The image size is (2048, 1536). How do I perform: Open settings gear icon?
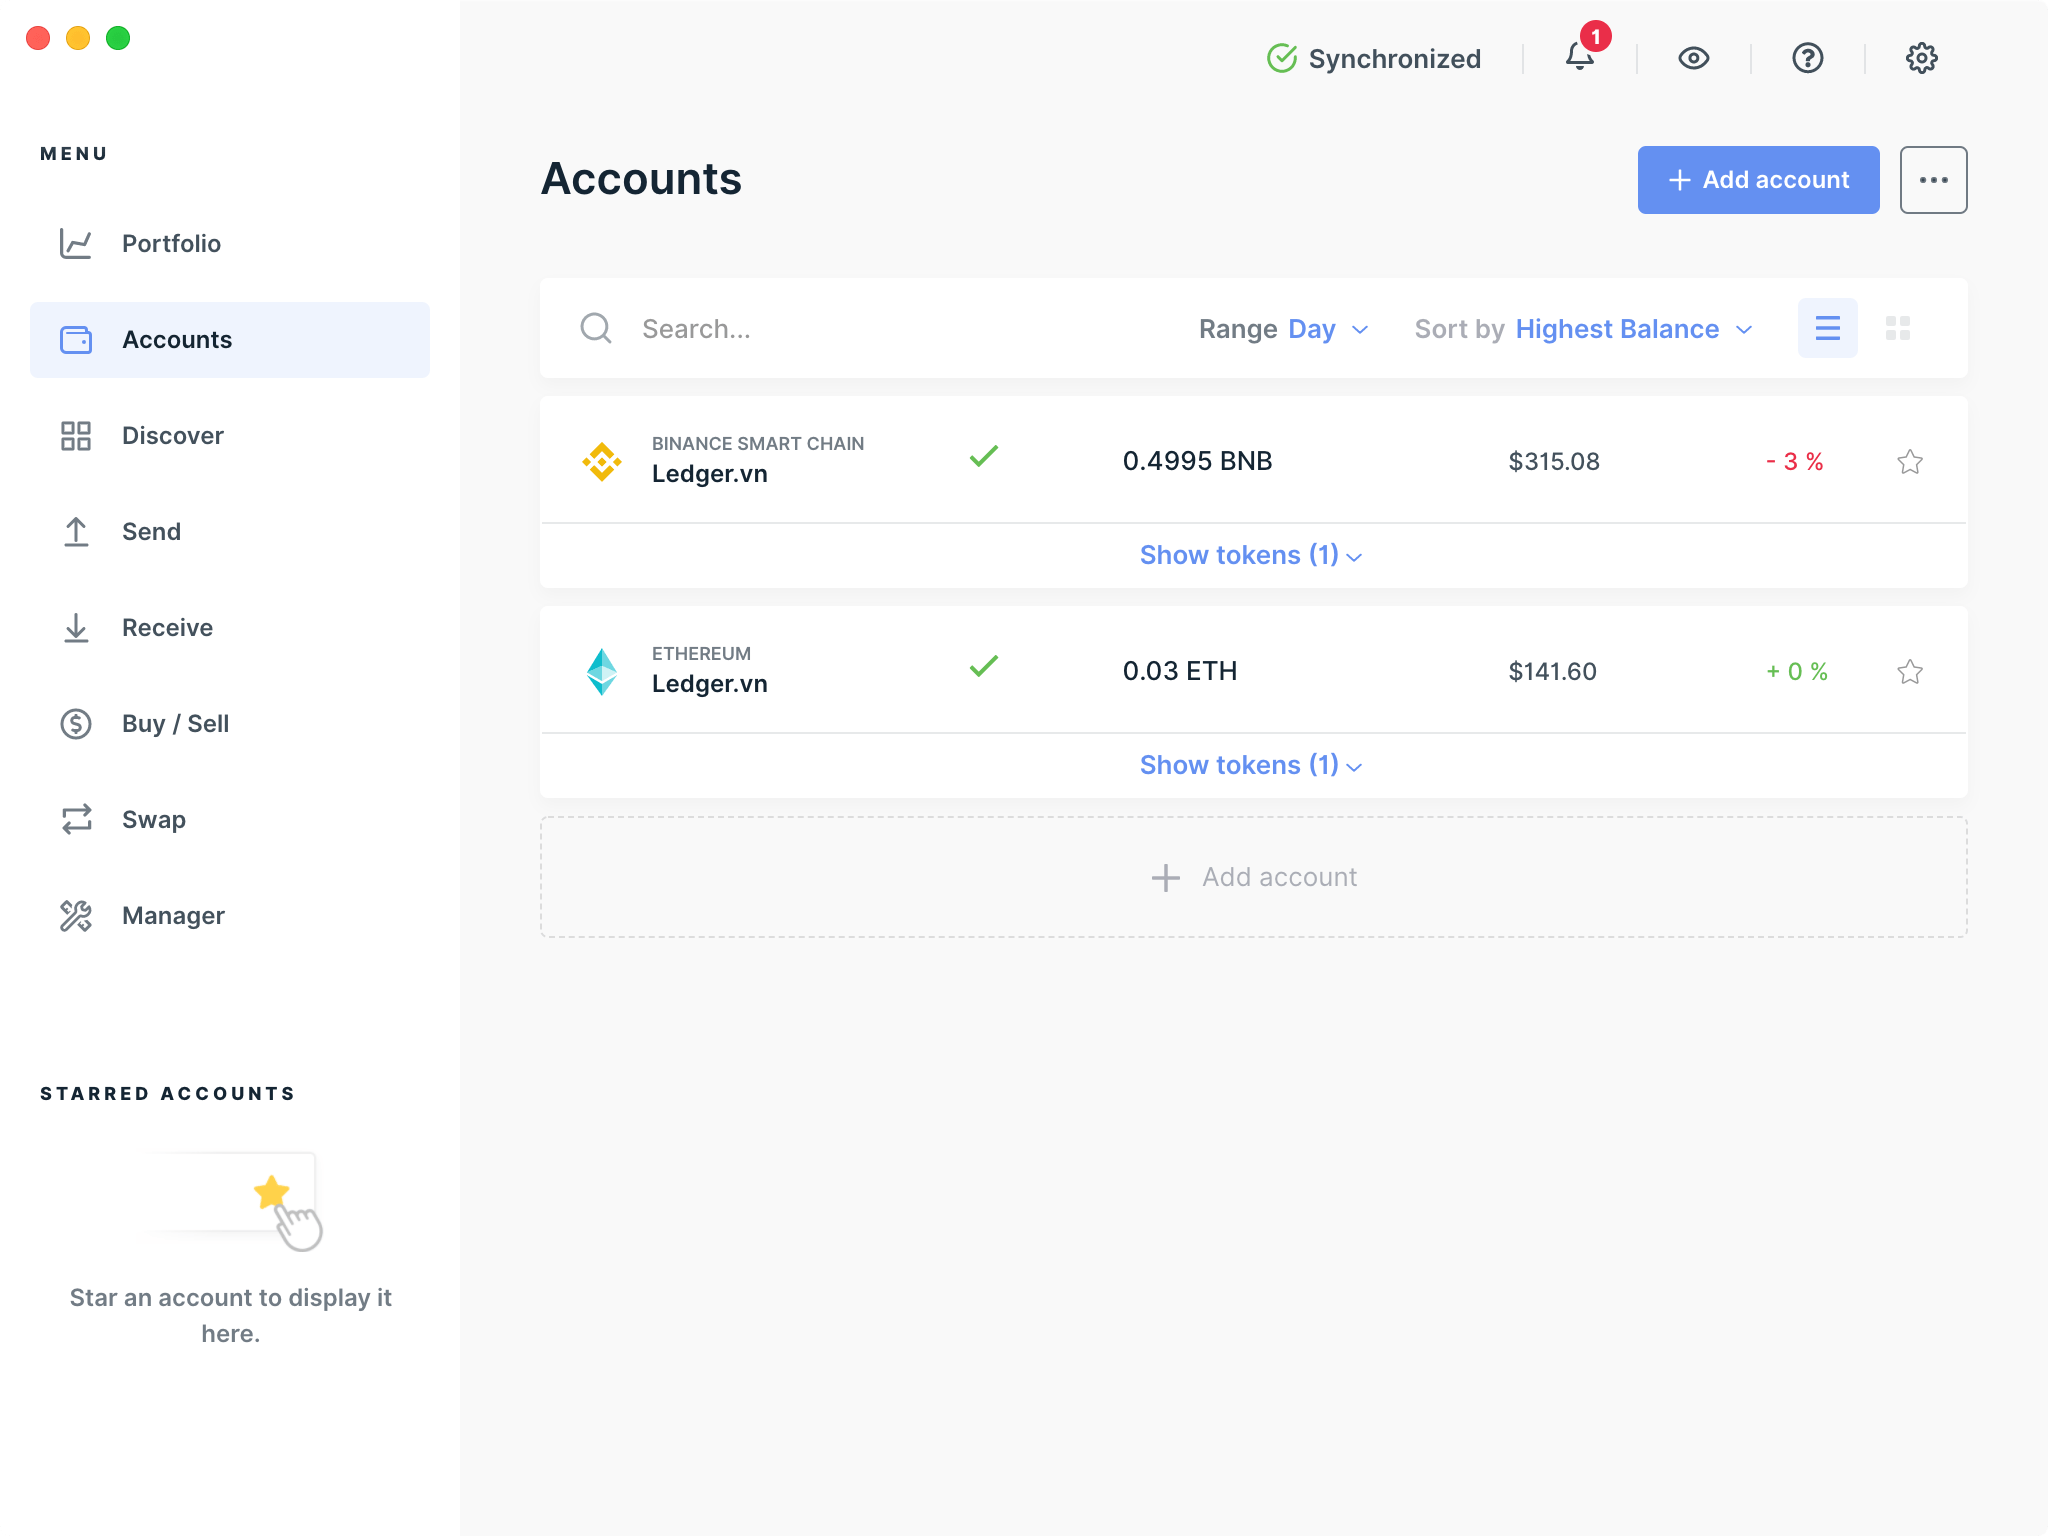[1921, 58]
